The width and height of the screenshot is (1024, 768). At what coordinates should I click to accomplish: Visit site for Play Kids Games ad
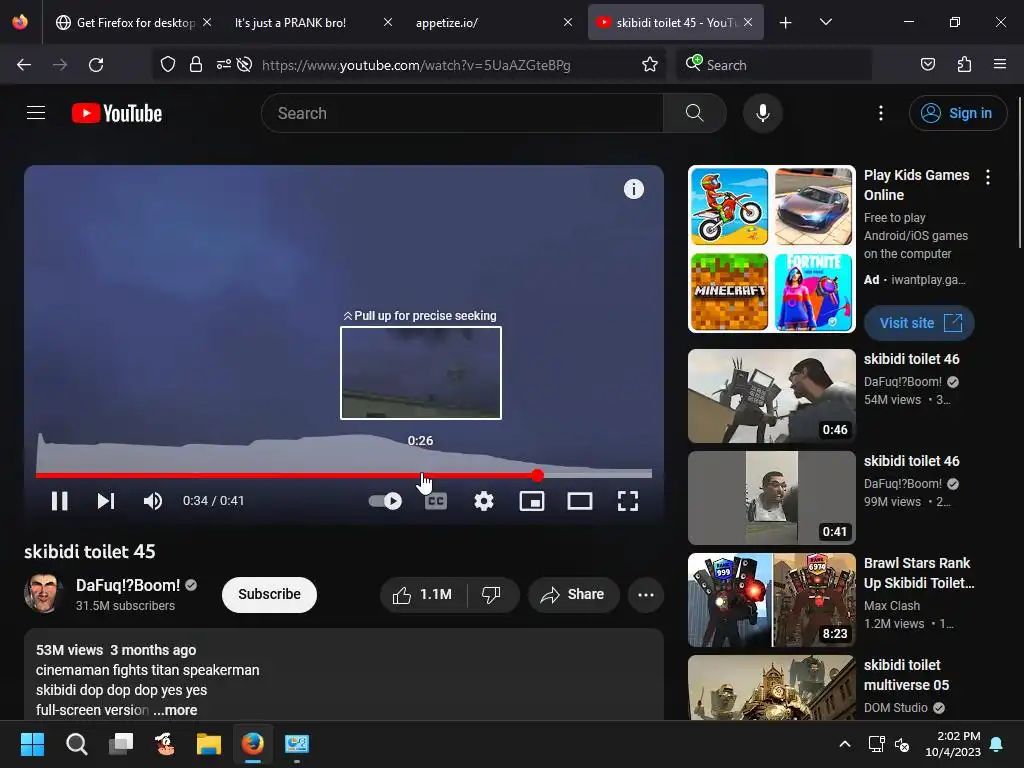click(919, 323)
